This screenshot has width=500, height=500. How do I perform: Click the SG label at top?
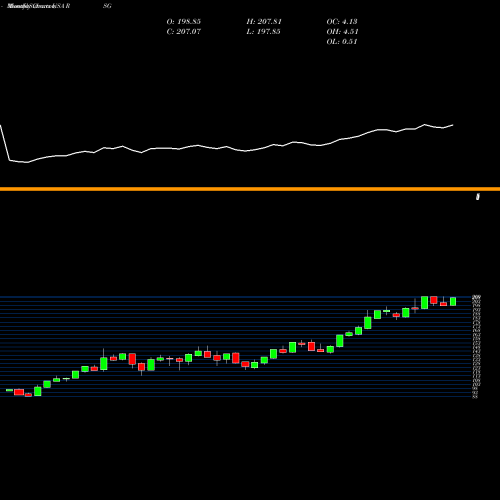107,6
